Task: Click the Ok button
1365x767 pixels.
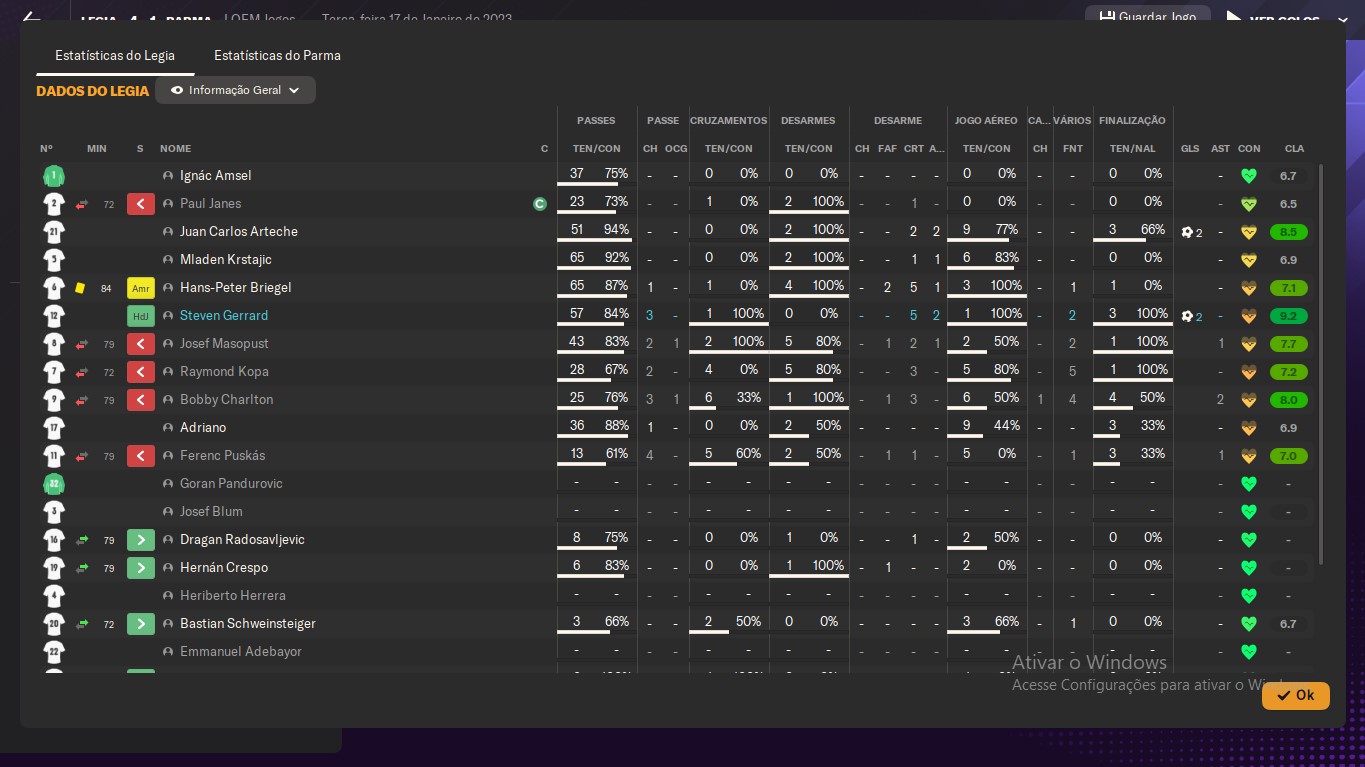Action: [1295, 695]
